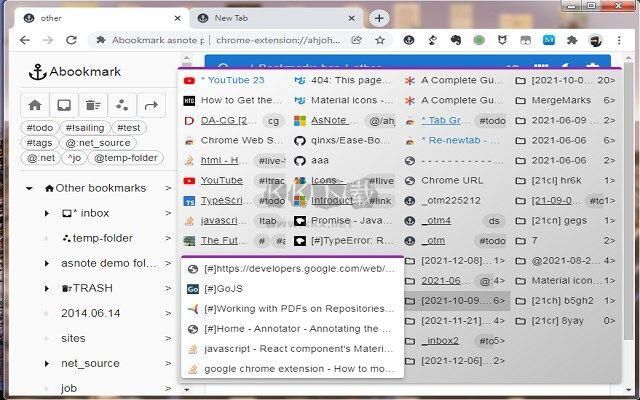The width and height of the screenshot is (640, 400).
Task: Click the home icon button in Abookmark sidebar
Action: [x=35, y=105]
